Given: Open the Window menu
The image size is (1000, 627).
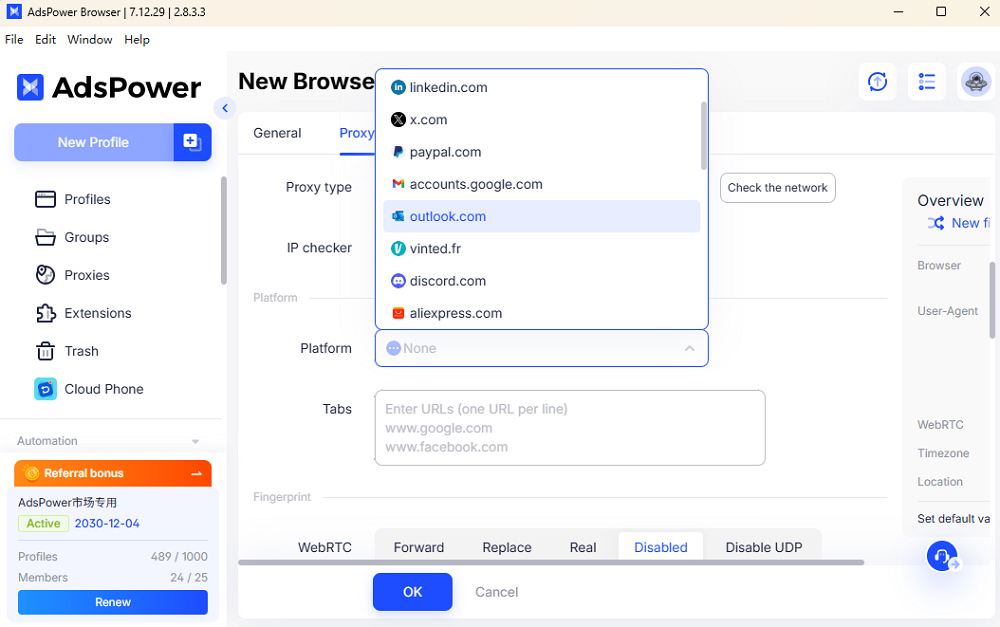Looking at the screenshot, I should [89, 39].
